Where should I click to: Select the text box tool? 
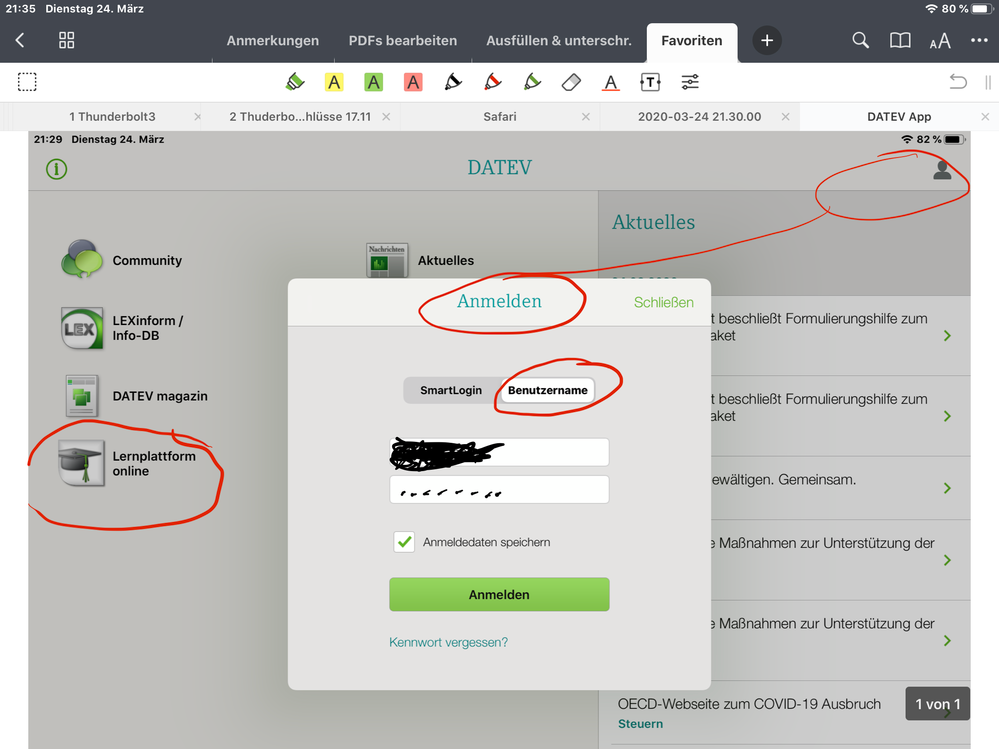click(x=650, y=82)
